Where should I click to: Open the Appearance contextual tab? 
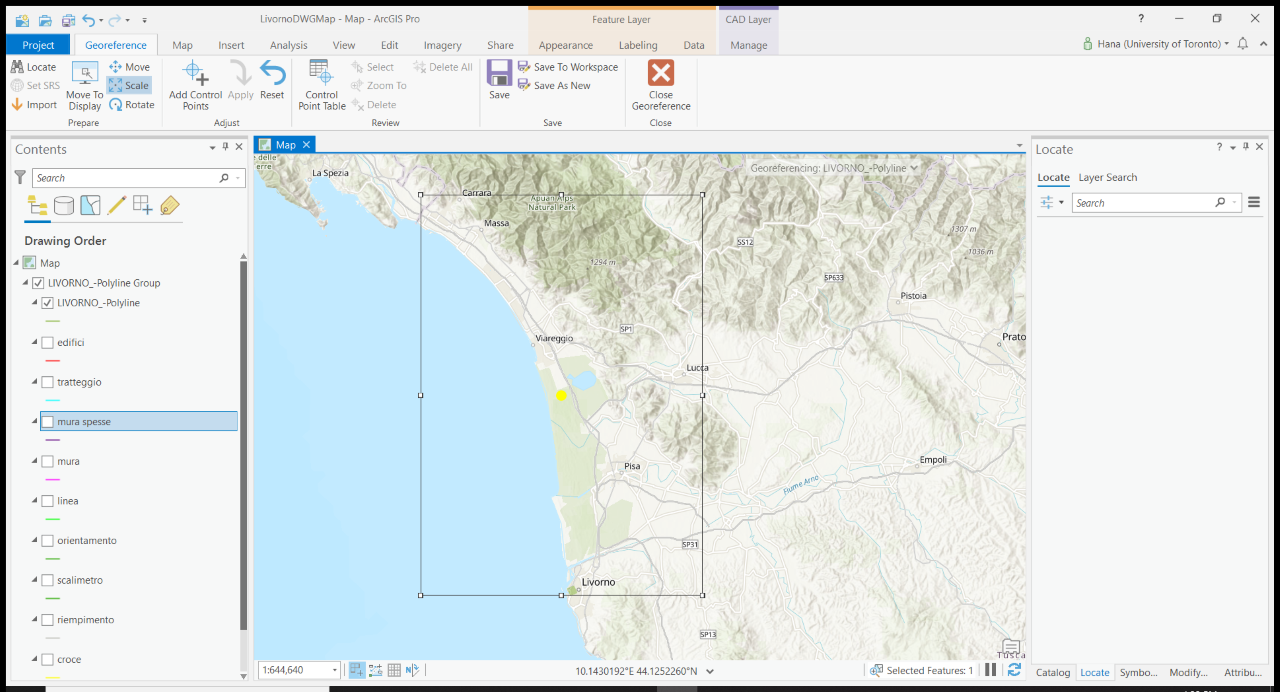click(566, 45)
